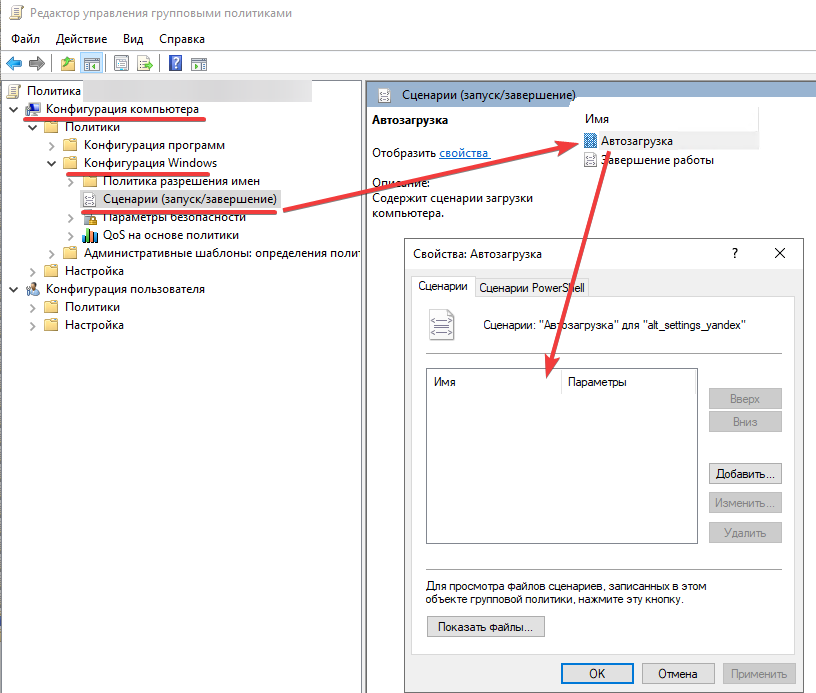The image size is (816, 693).
Task: Click the Автозагрузка script icon in list
Action: [x=590, y=140]
